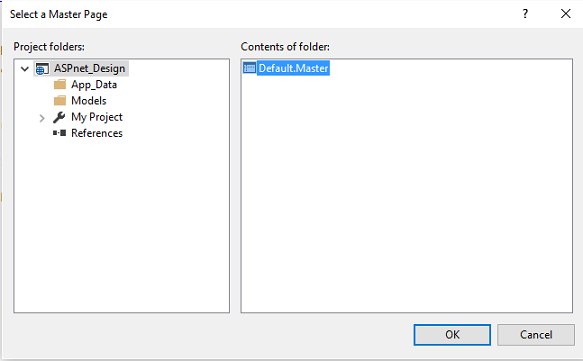Click the App_Data folder icon
This screenshot has height=361, width=583.
coord(60,85)
